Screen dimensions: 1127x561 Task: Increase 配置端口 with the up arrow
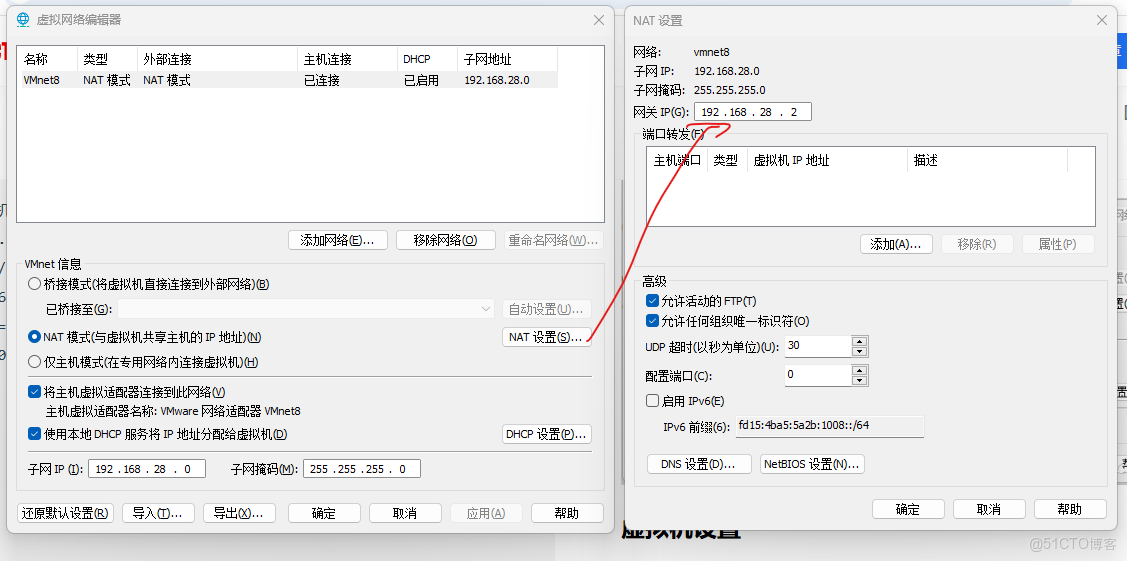[x=860, y=370]
